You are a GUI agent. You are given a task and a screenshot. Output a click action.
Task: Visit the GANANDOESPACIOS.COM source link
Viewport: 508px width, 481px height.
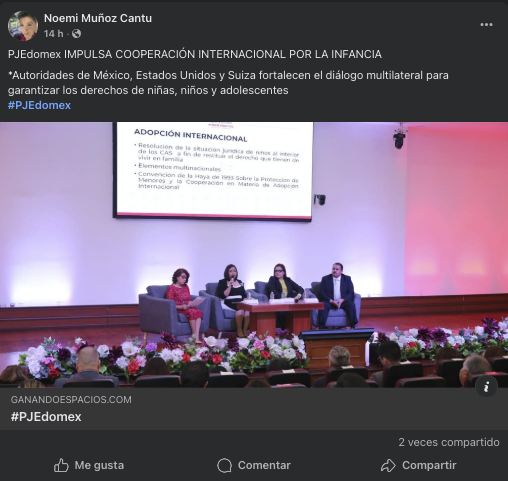[71, 400]
